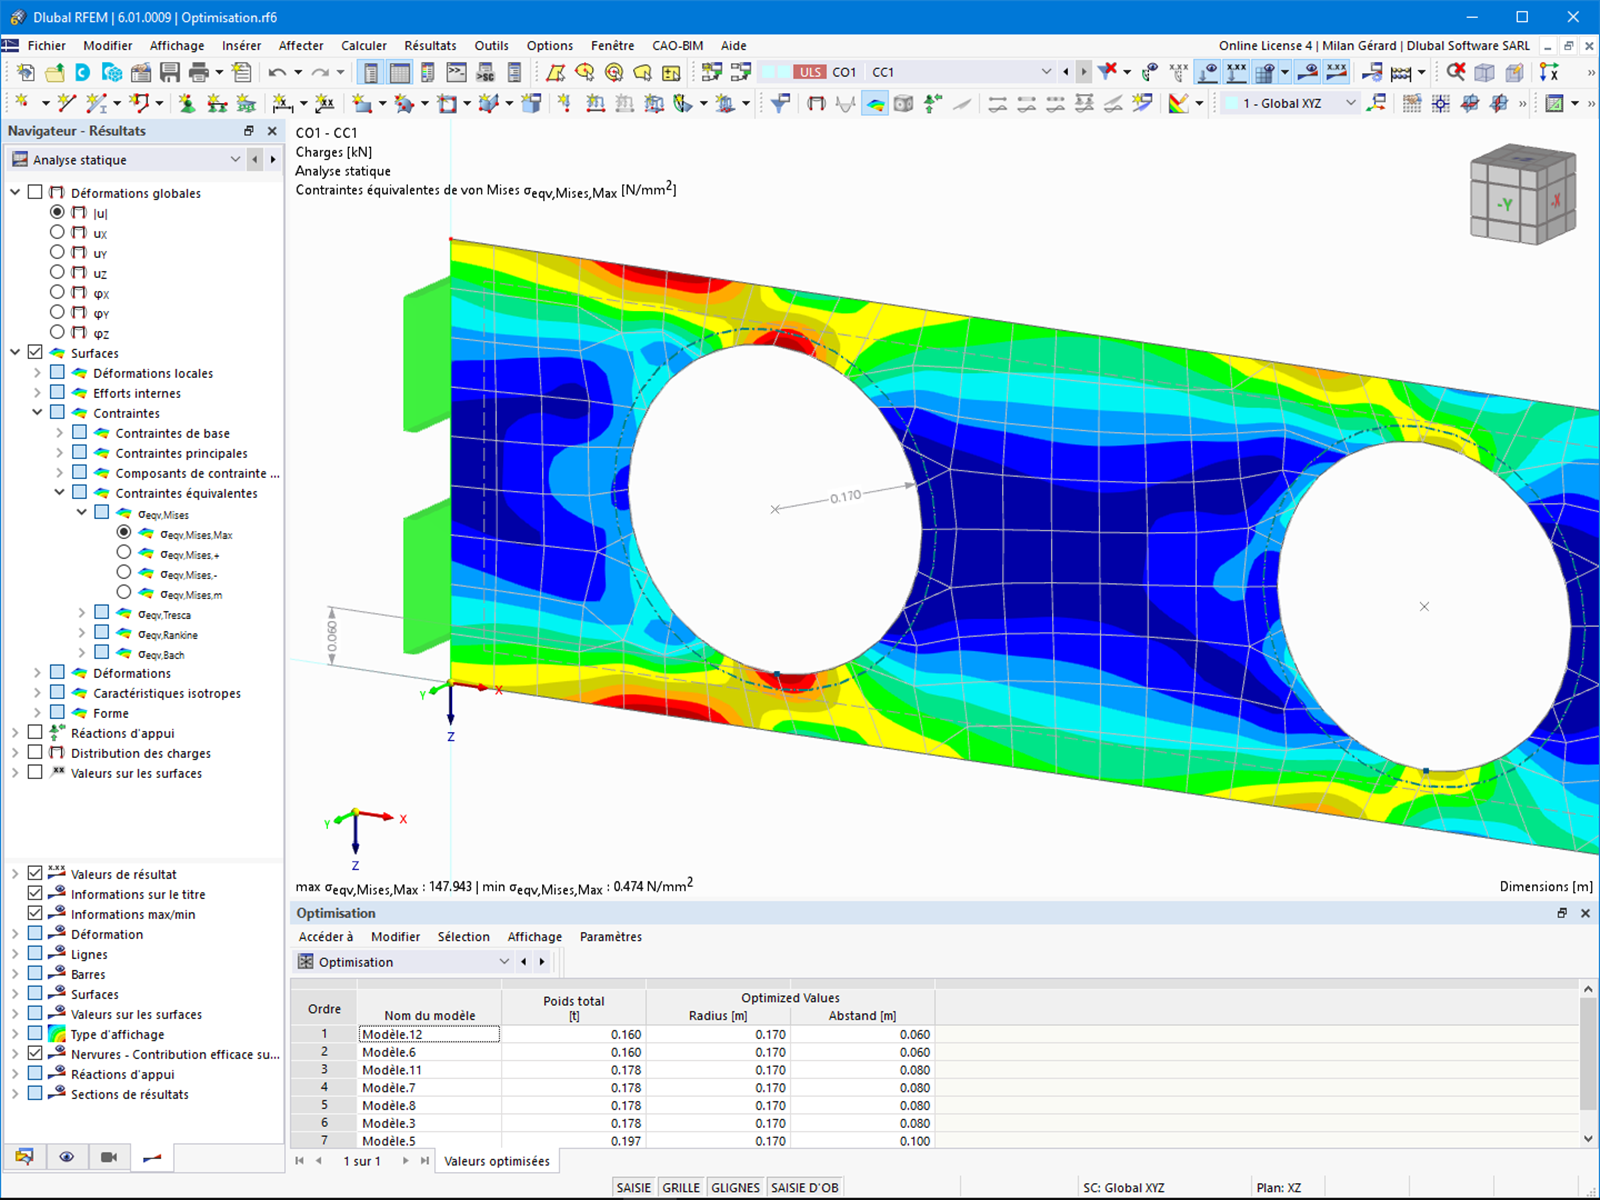Expand the Contraintes principales tree node
Screen dimensions: 1600x1200
point(59,453)
